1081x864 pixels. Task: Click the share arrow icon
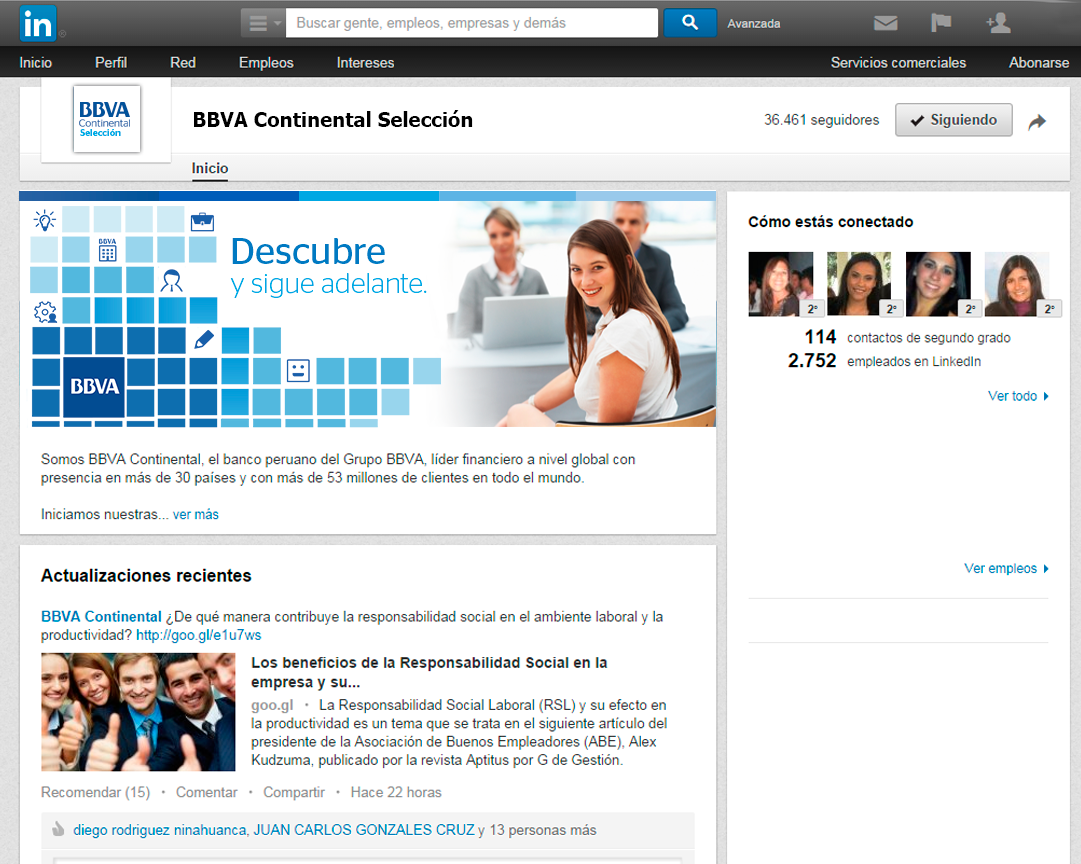(1037, 122)
